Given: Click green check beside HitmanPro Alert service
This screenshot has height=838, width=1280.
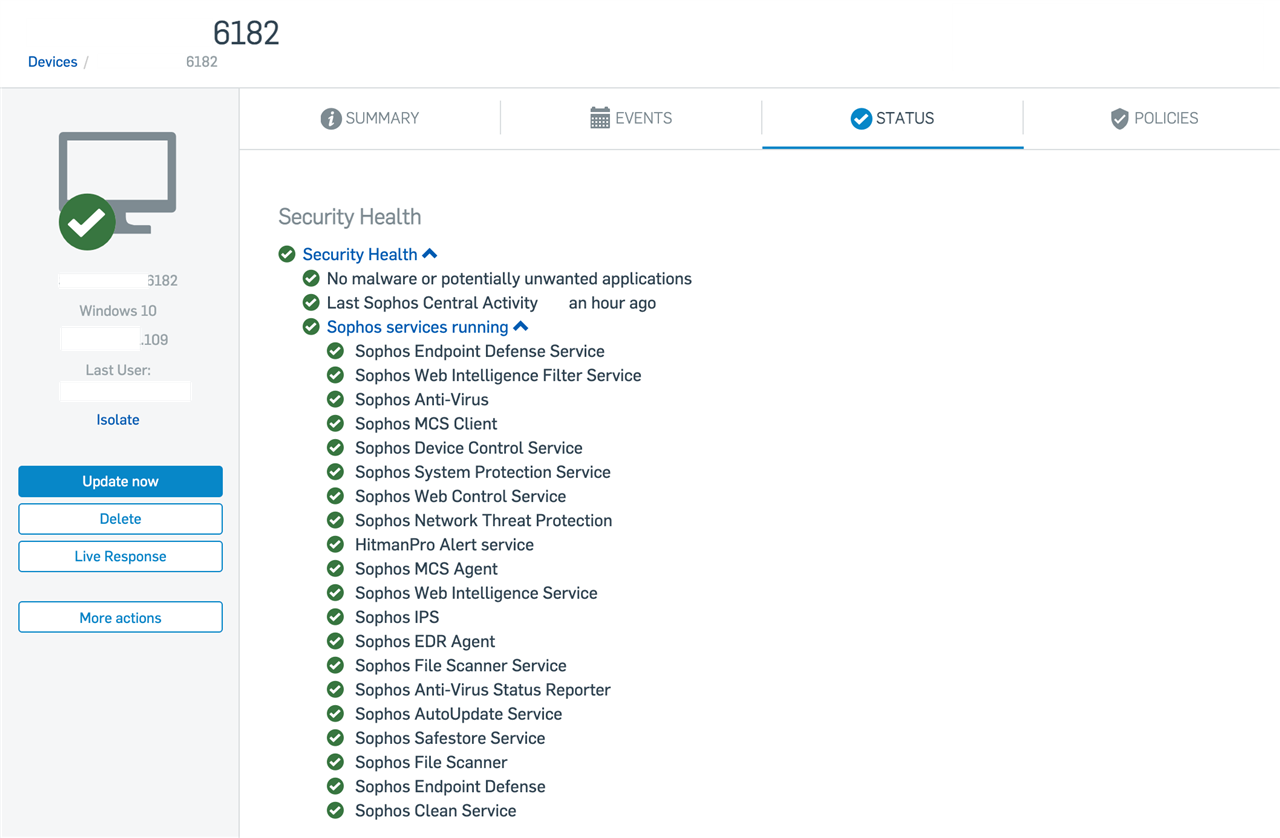Looking at the screenshot, I should tap(336, 545).
